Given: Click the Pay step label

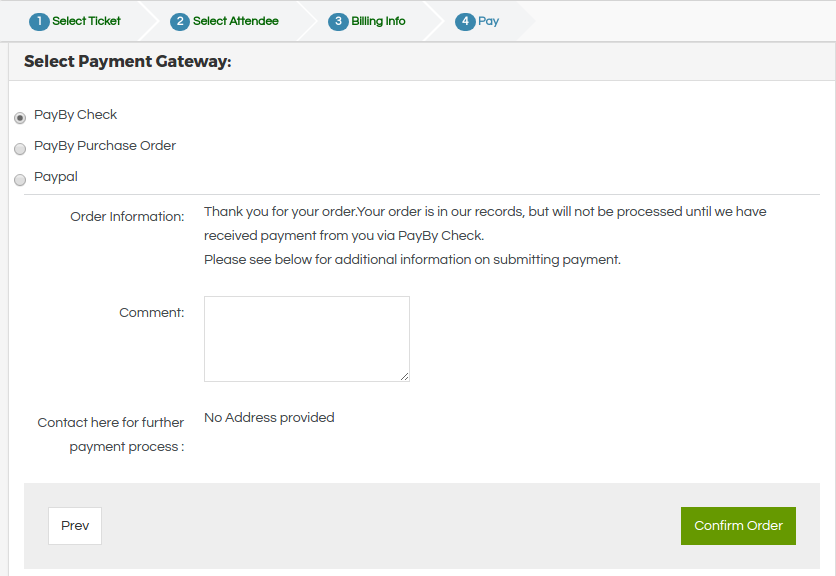Looking at the screenshot, I should 489,21.
